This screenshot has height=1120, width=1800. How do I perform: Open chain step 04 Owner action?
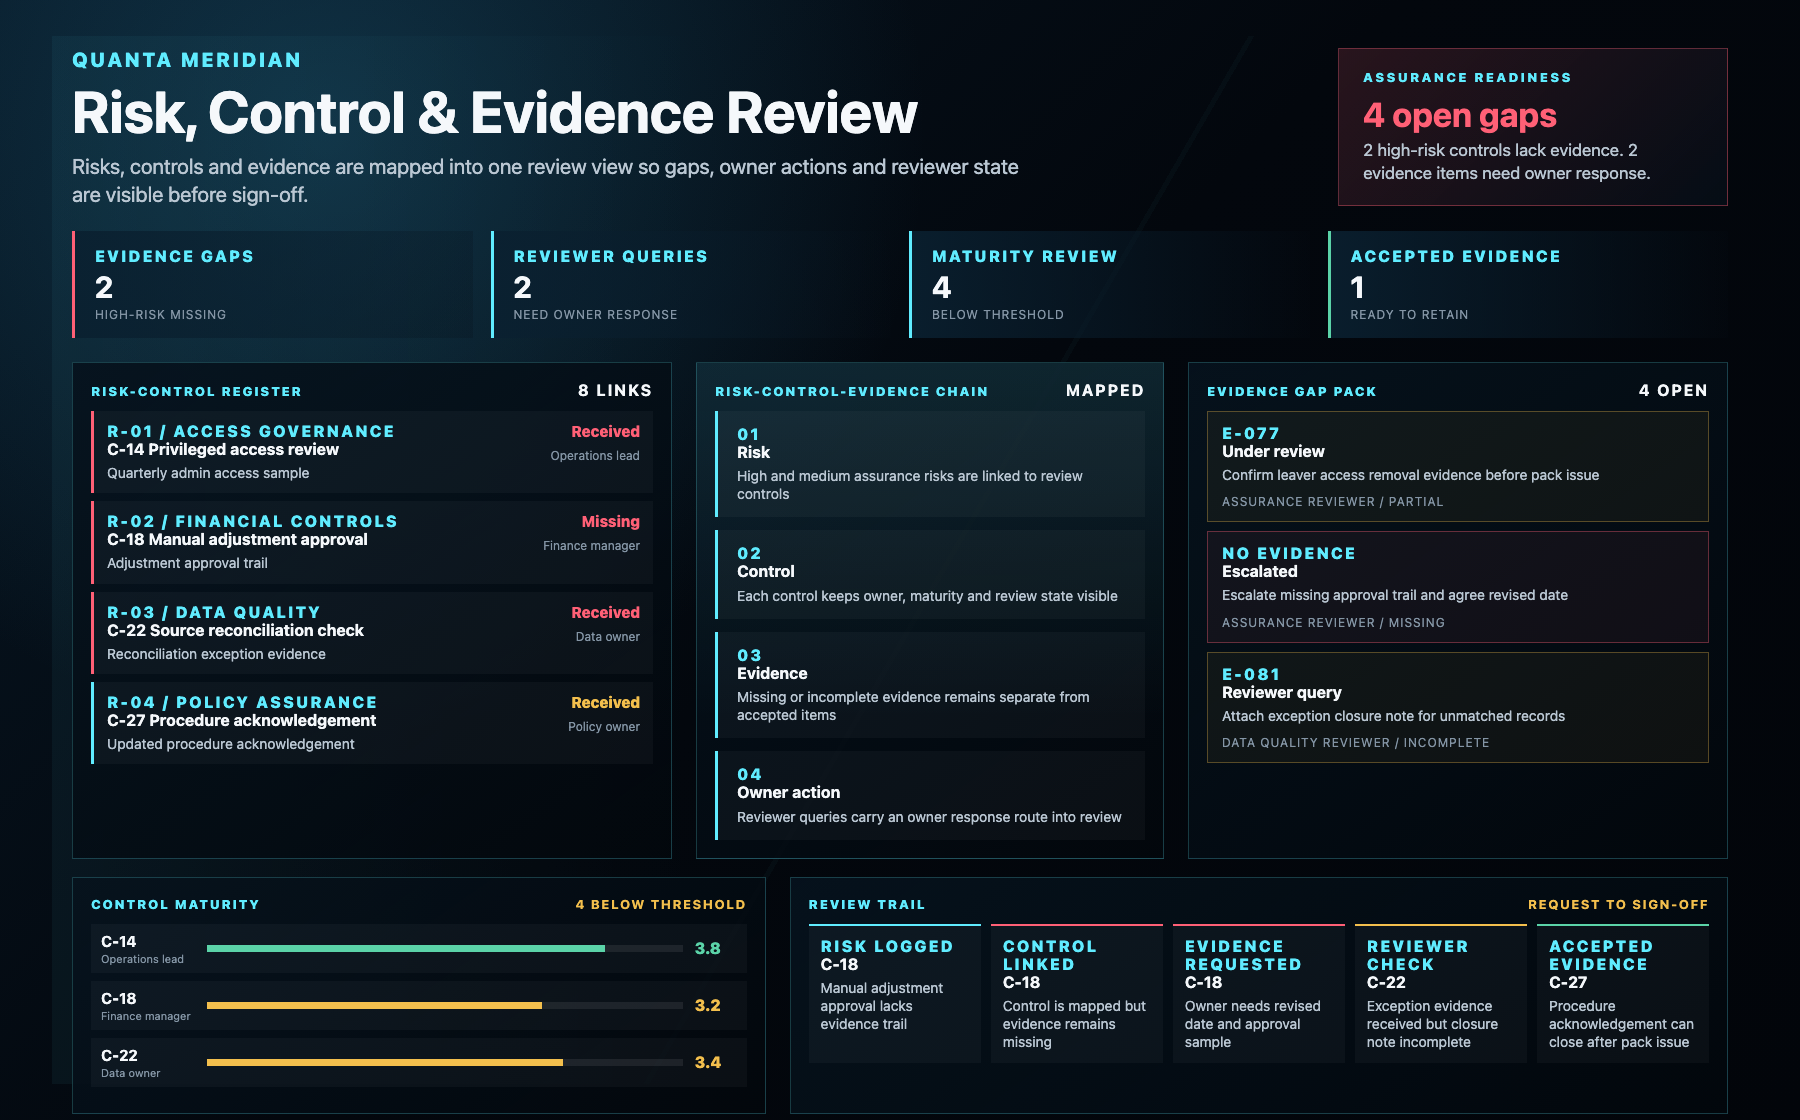pyautogui.click(x=930, y=796)
